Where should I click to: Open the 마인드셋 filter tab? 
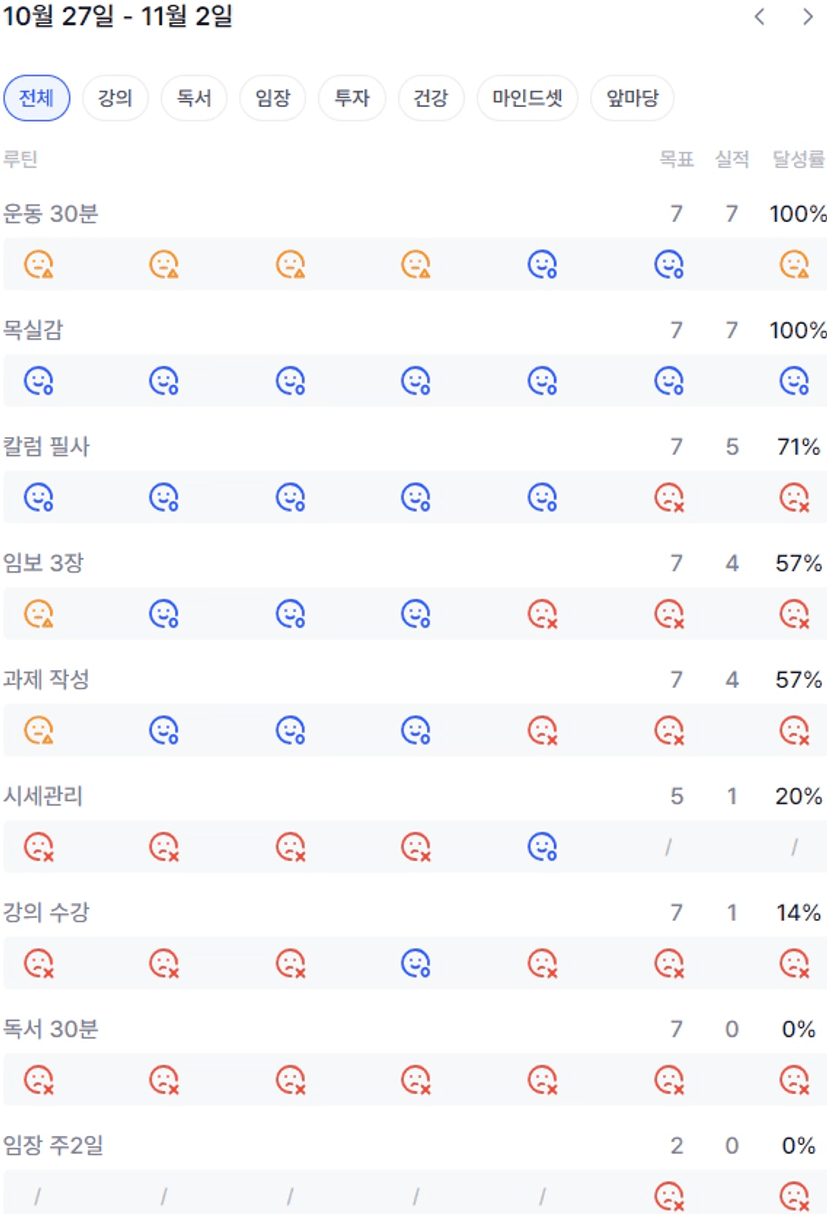(x=528, y=98)
